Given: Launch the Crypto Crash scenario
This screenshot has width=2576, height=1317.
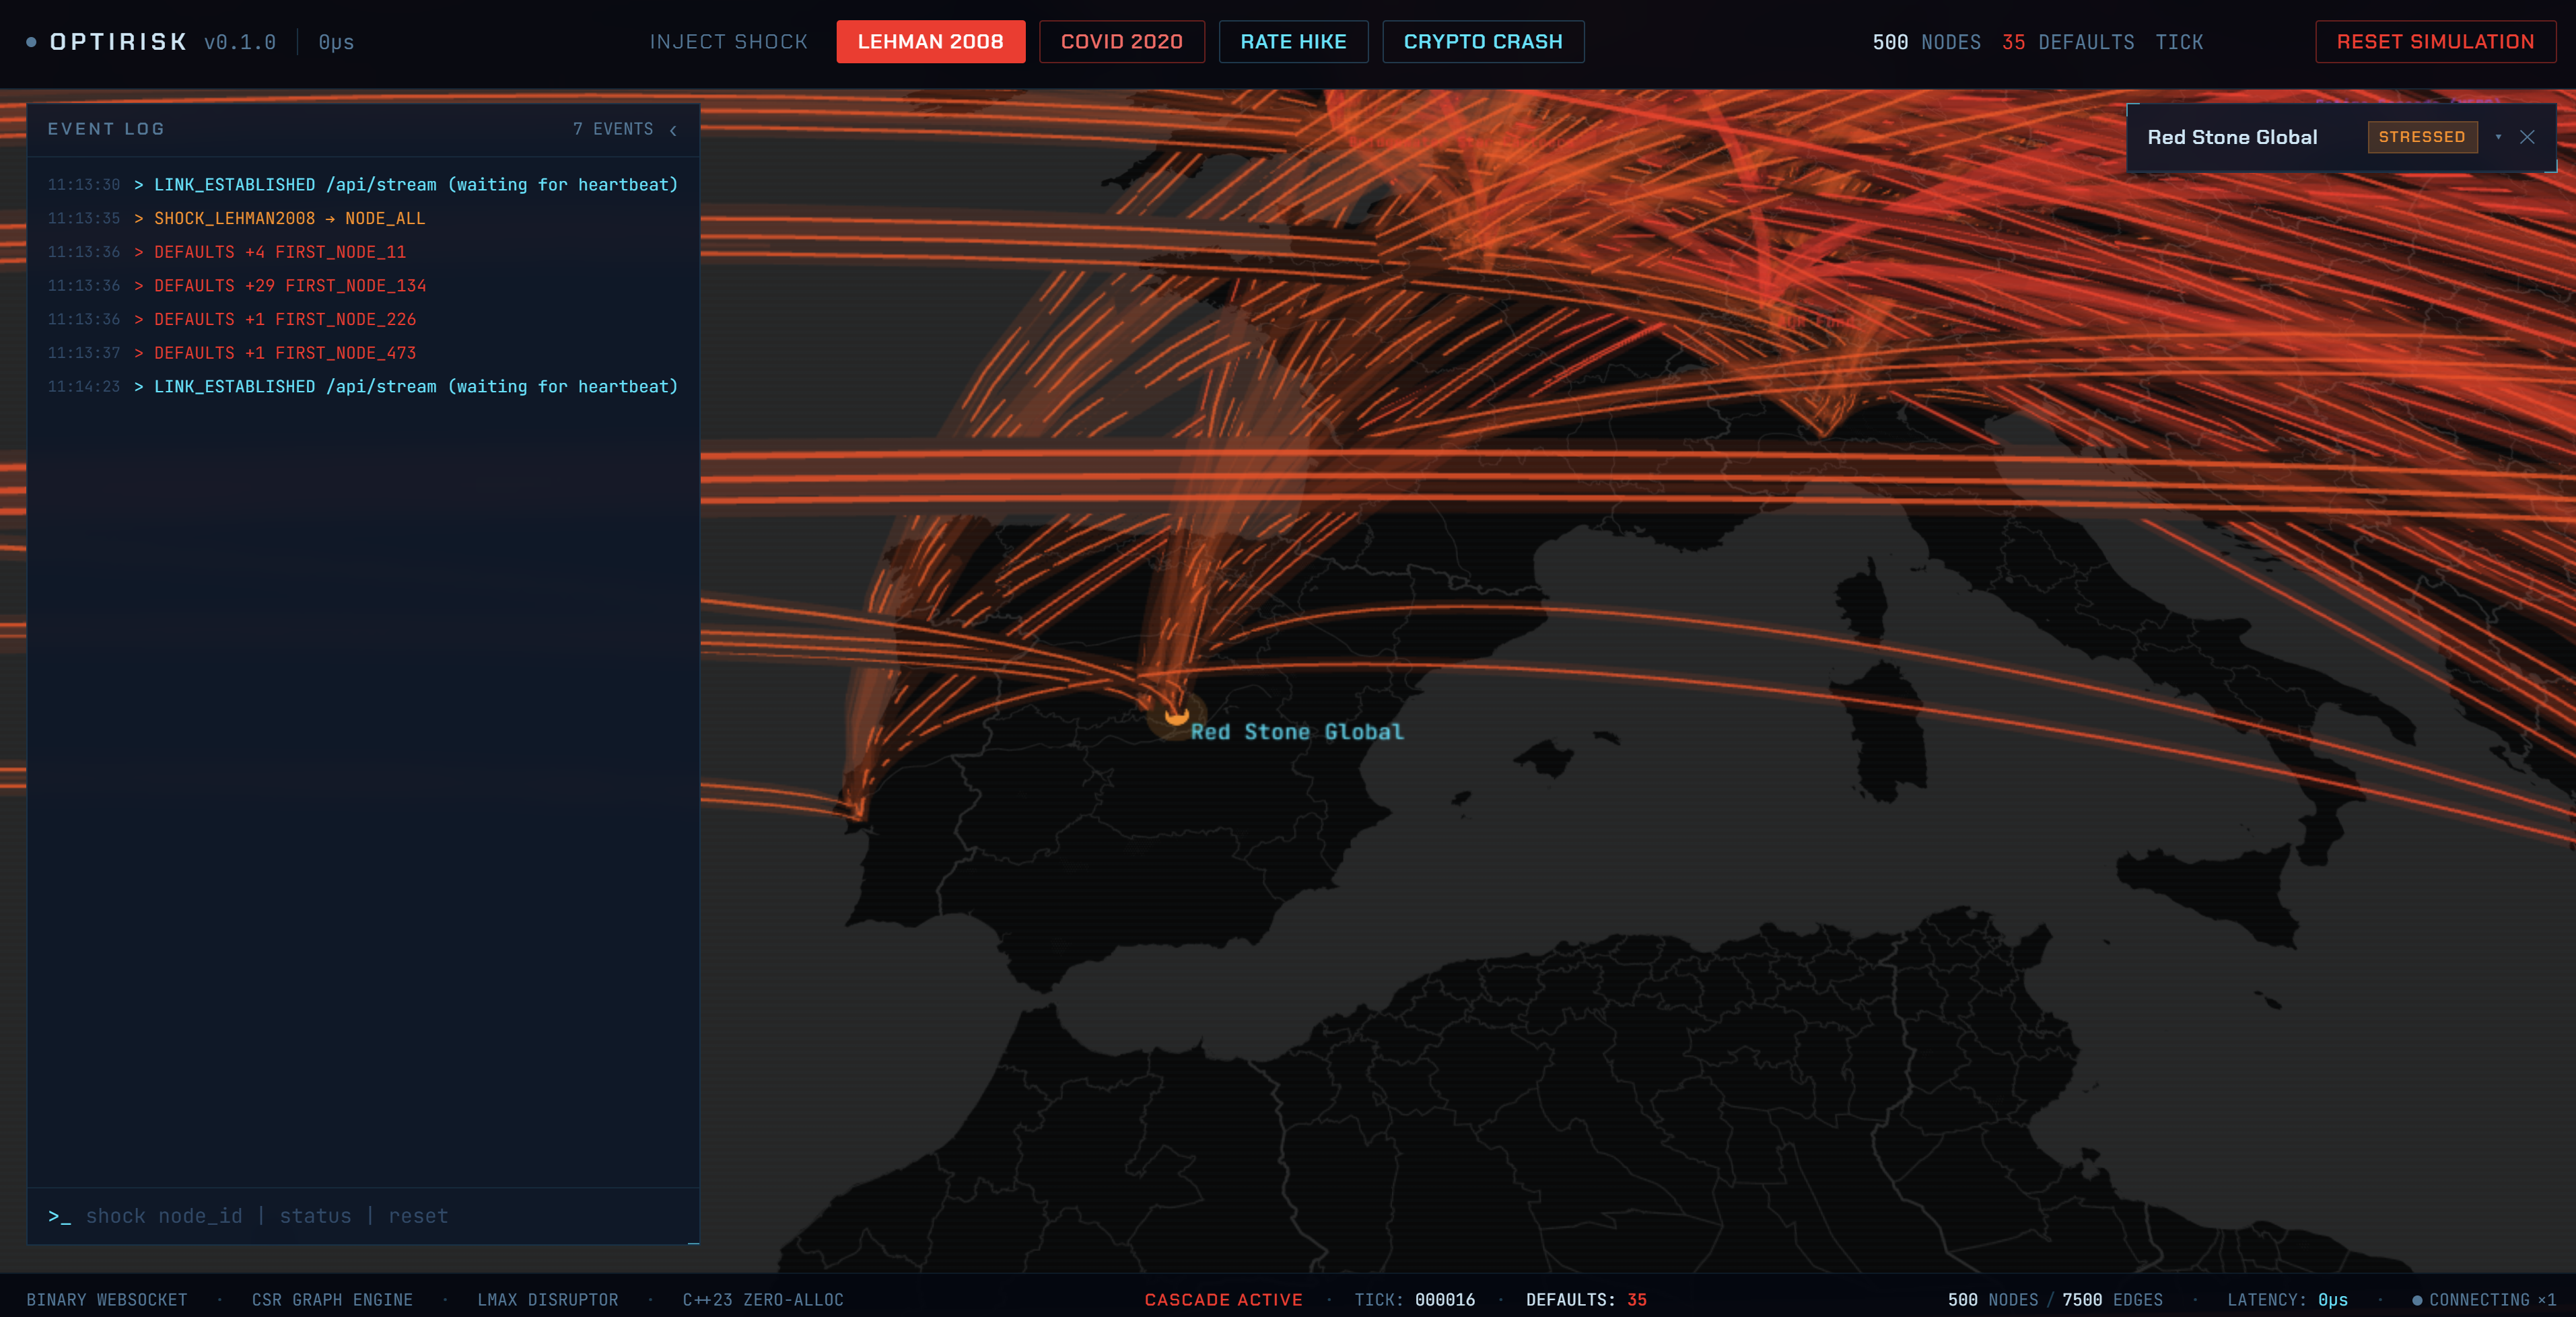Looking at the screenshot, I should (x=1482, y=42).
